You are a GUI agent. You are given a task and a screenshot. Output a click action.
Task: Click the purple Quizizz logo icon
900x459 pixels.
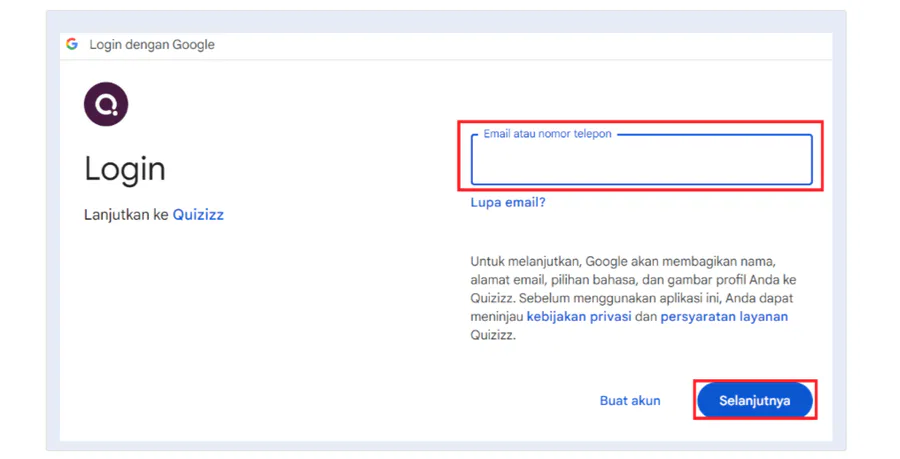(x=106, y=104)
